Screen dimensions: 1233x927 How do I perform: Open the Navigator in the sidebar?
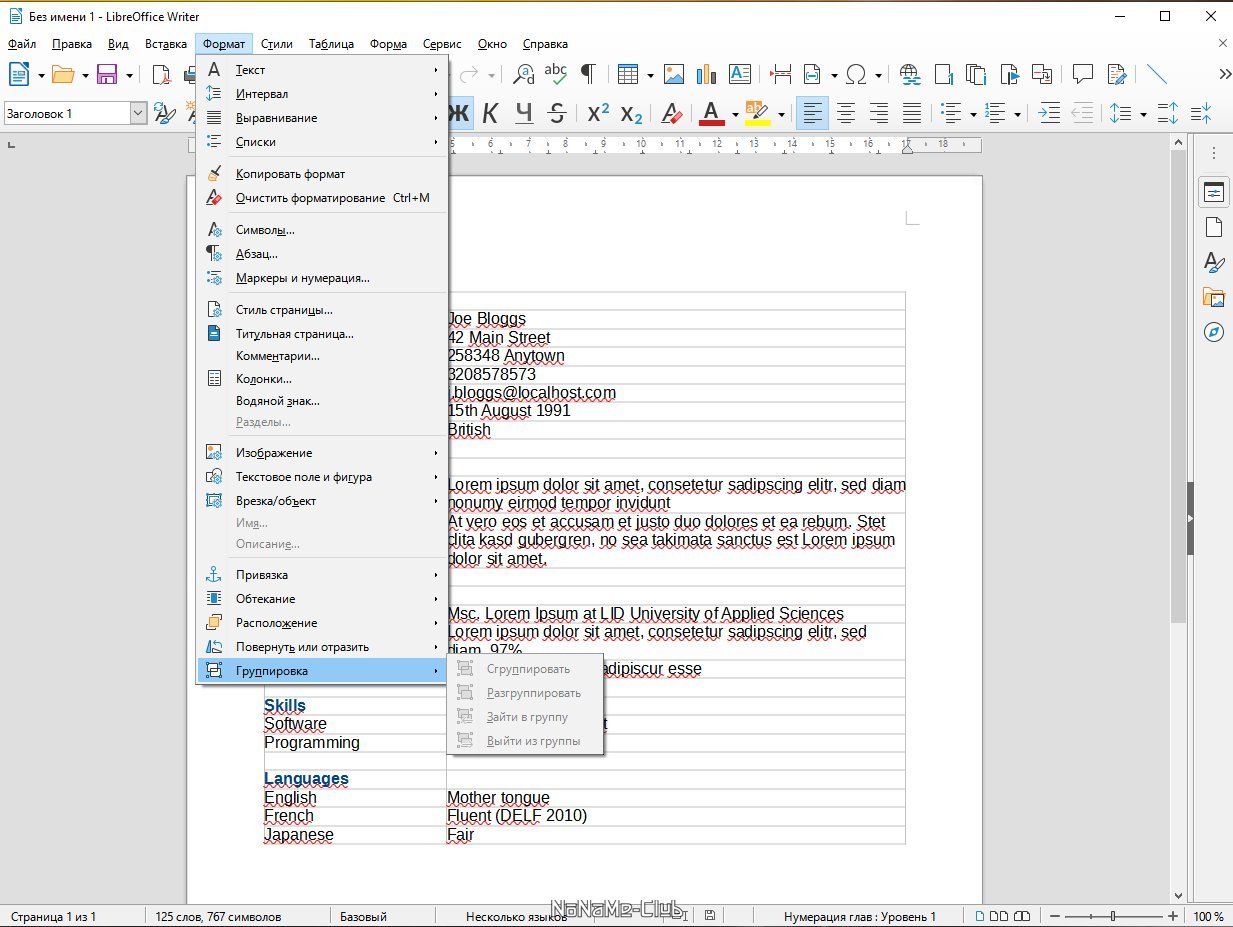[1214, 332]
